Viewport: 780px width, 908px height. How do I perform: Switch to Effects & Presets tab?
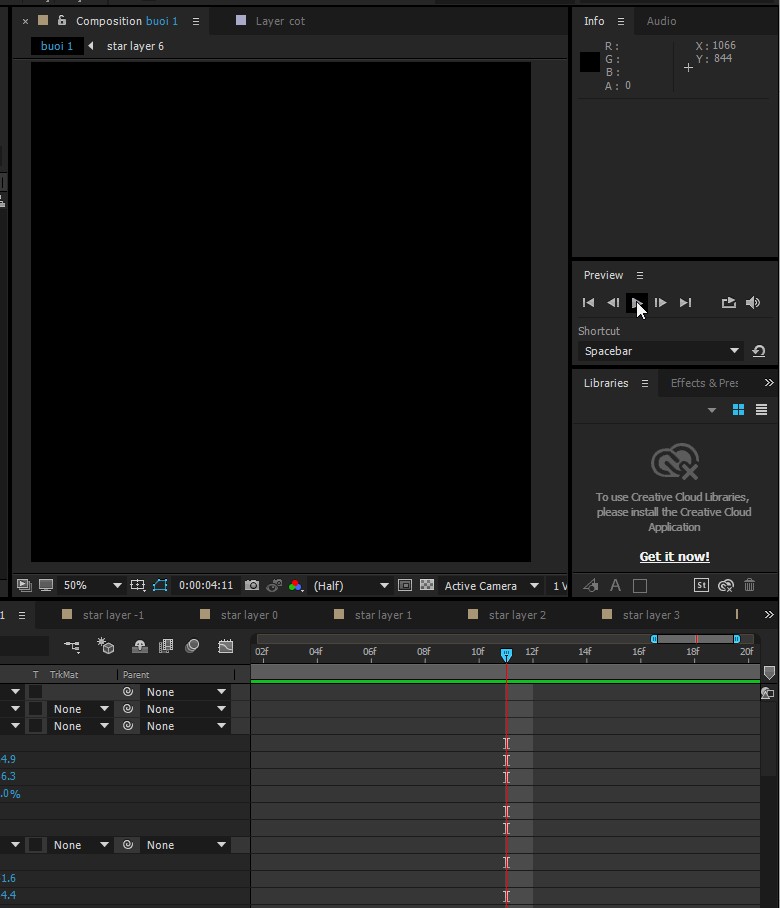click(704, 383)
